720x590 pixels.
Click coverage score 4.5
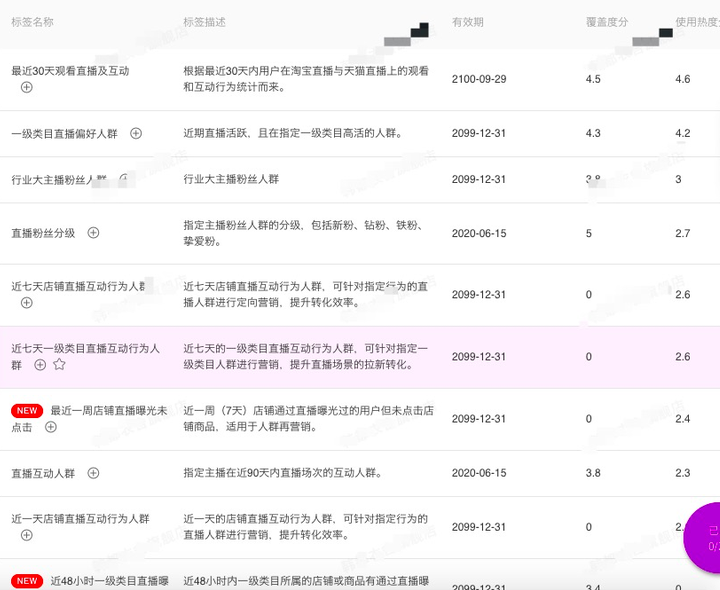tap(593, 79)
